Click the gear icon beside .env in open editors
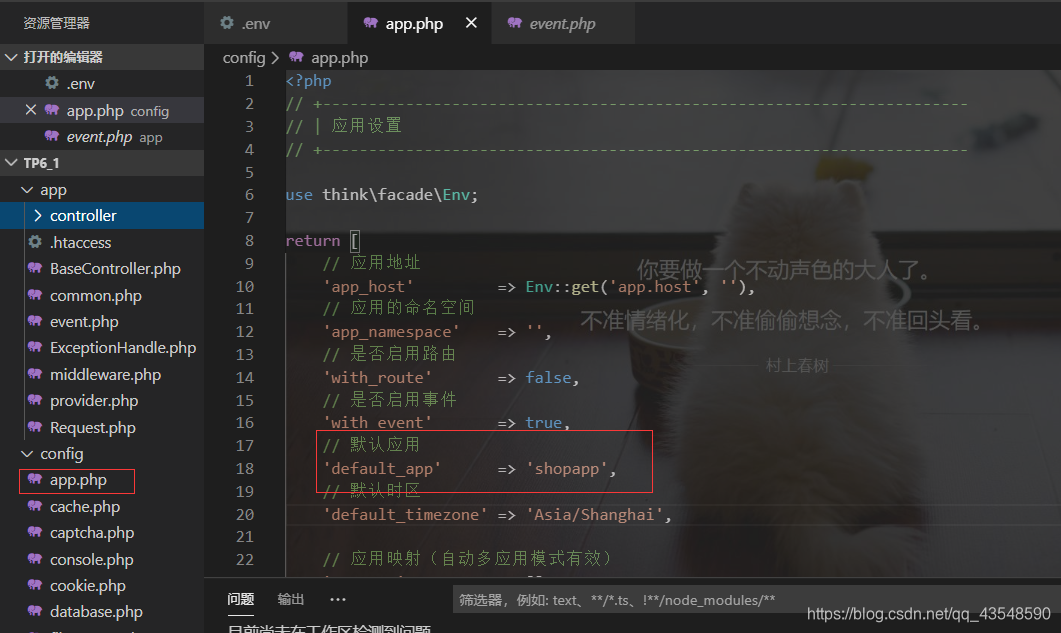This screenshot has height=633, width=1061. pyautogui.click(x=51, y=83)
